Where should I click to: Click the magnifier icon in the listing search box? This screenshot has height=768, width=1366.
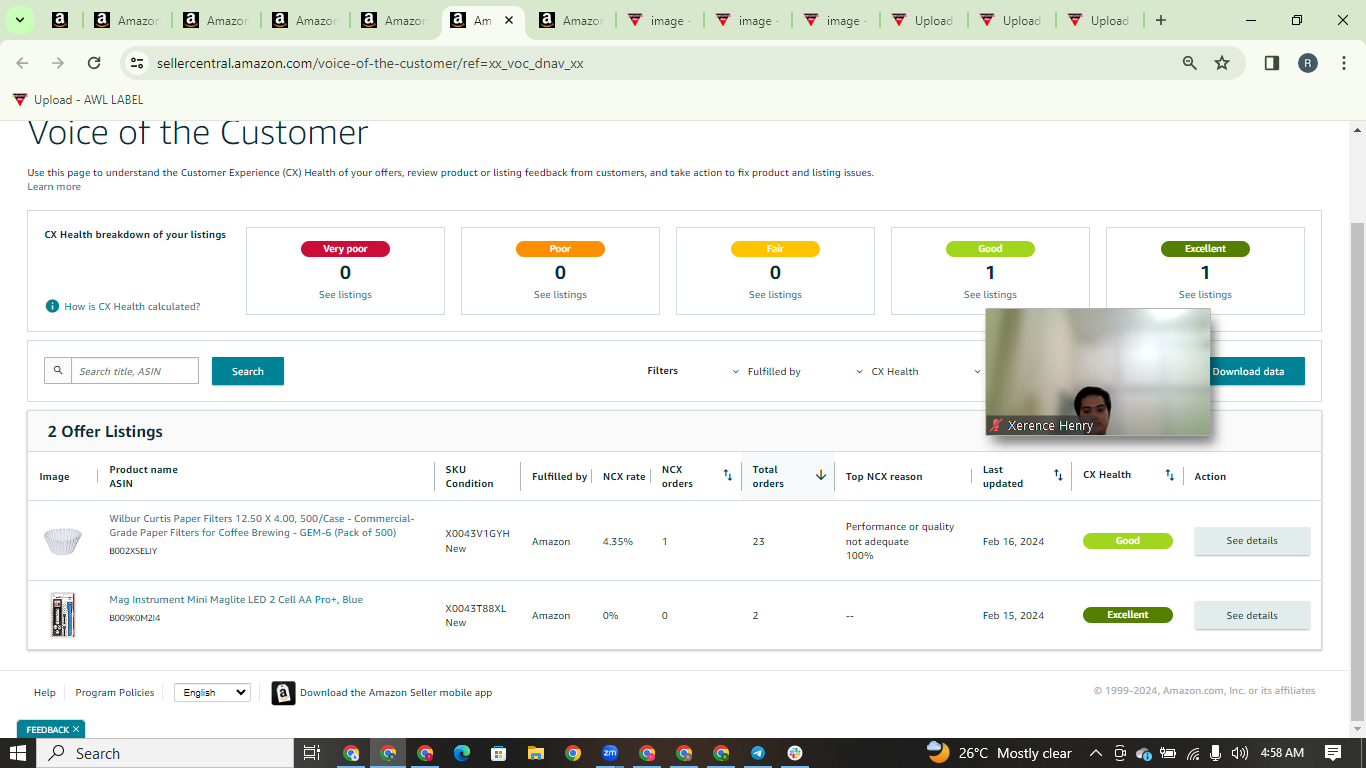(x=58, y=371)
